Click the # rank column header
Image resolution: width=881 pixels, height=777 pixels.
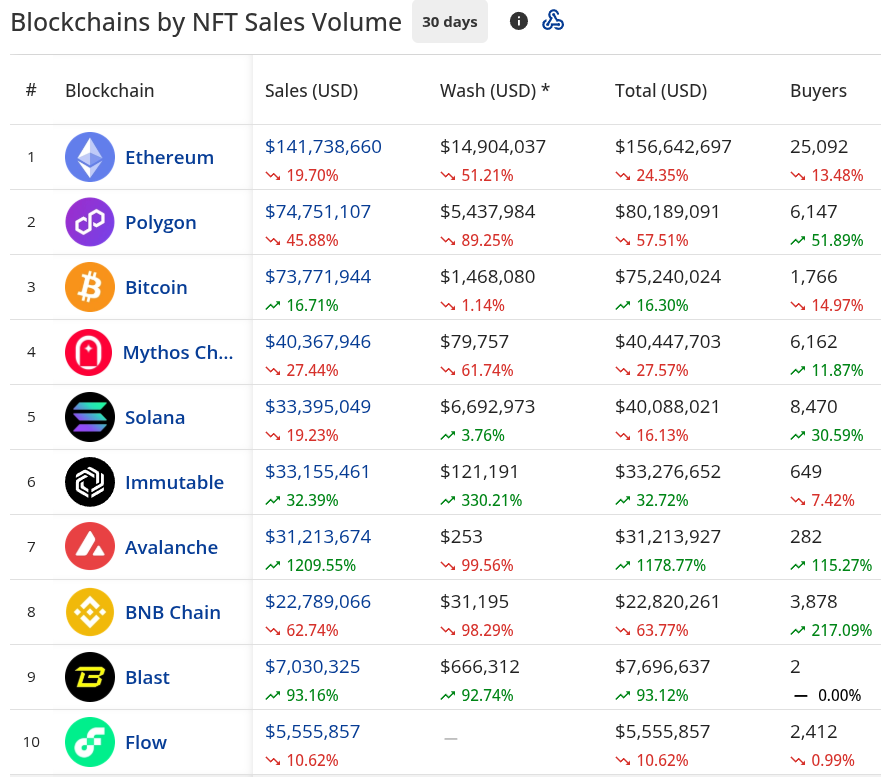click(31, 90)
